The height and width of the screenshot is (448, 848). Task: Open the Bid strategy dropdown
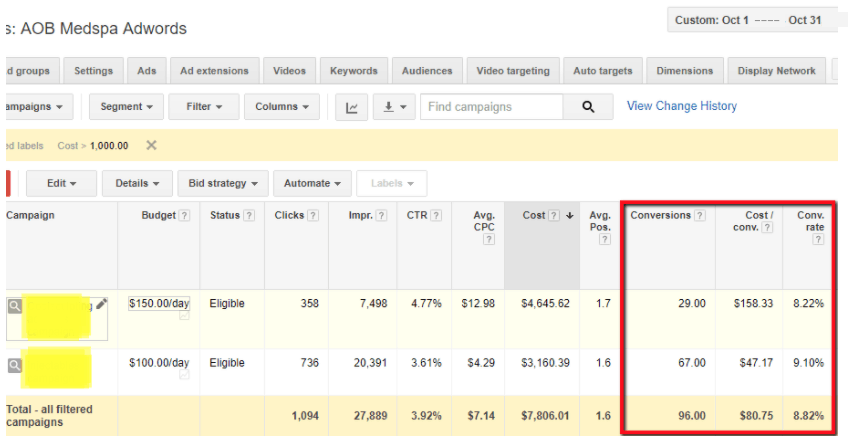223,183
